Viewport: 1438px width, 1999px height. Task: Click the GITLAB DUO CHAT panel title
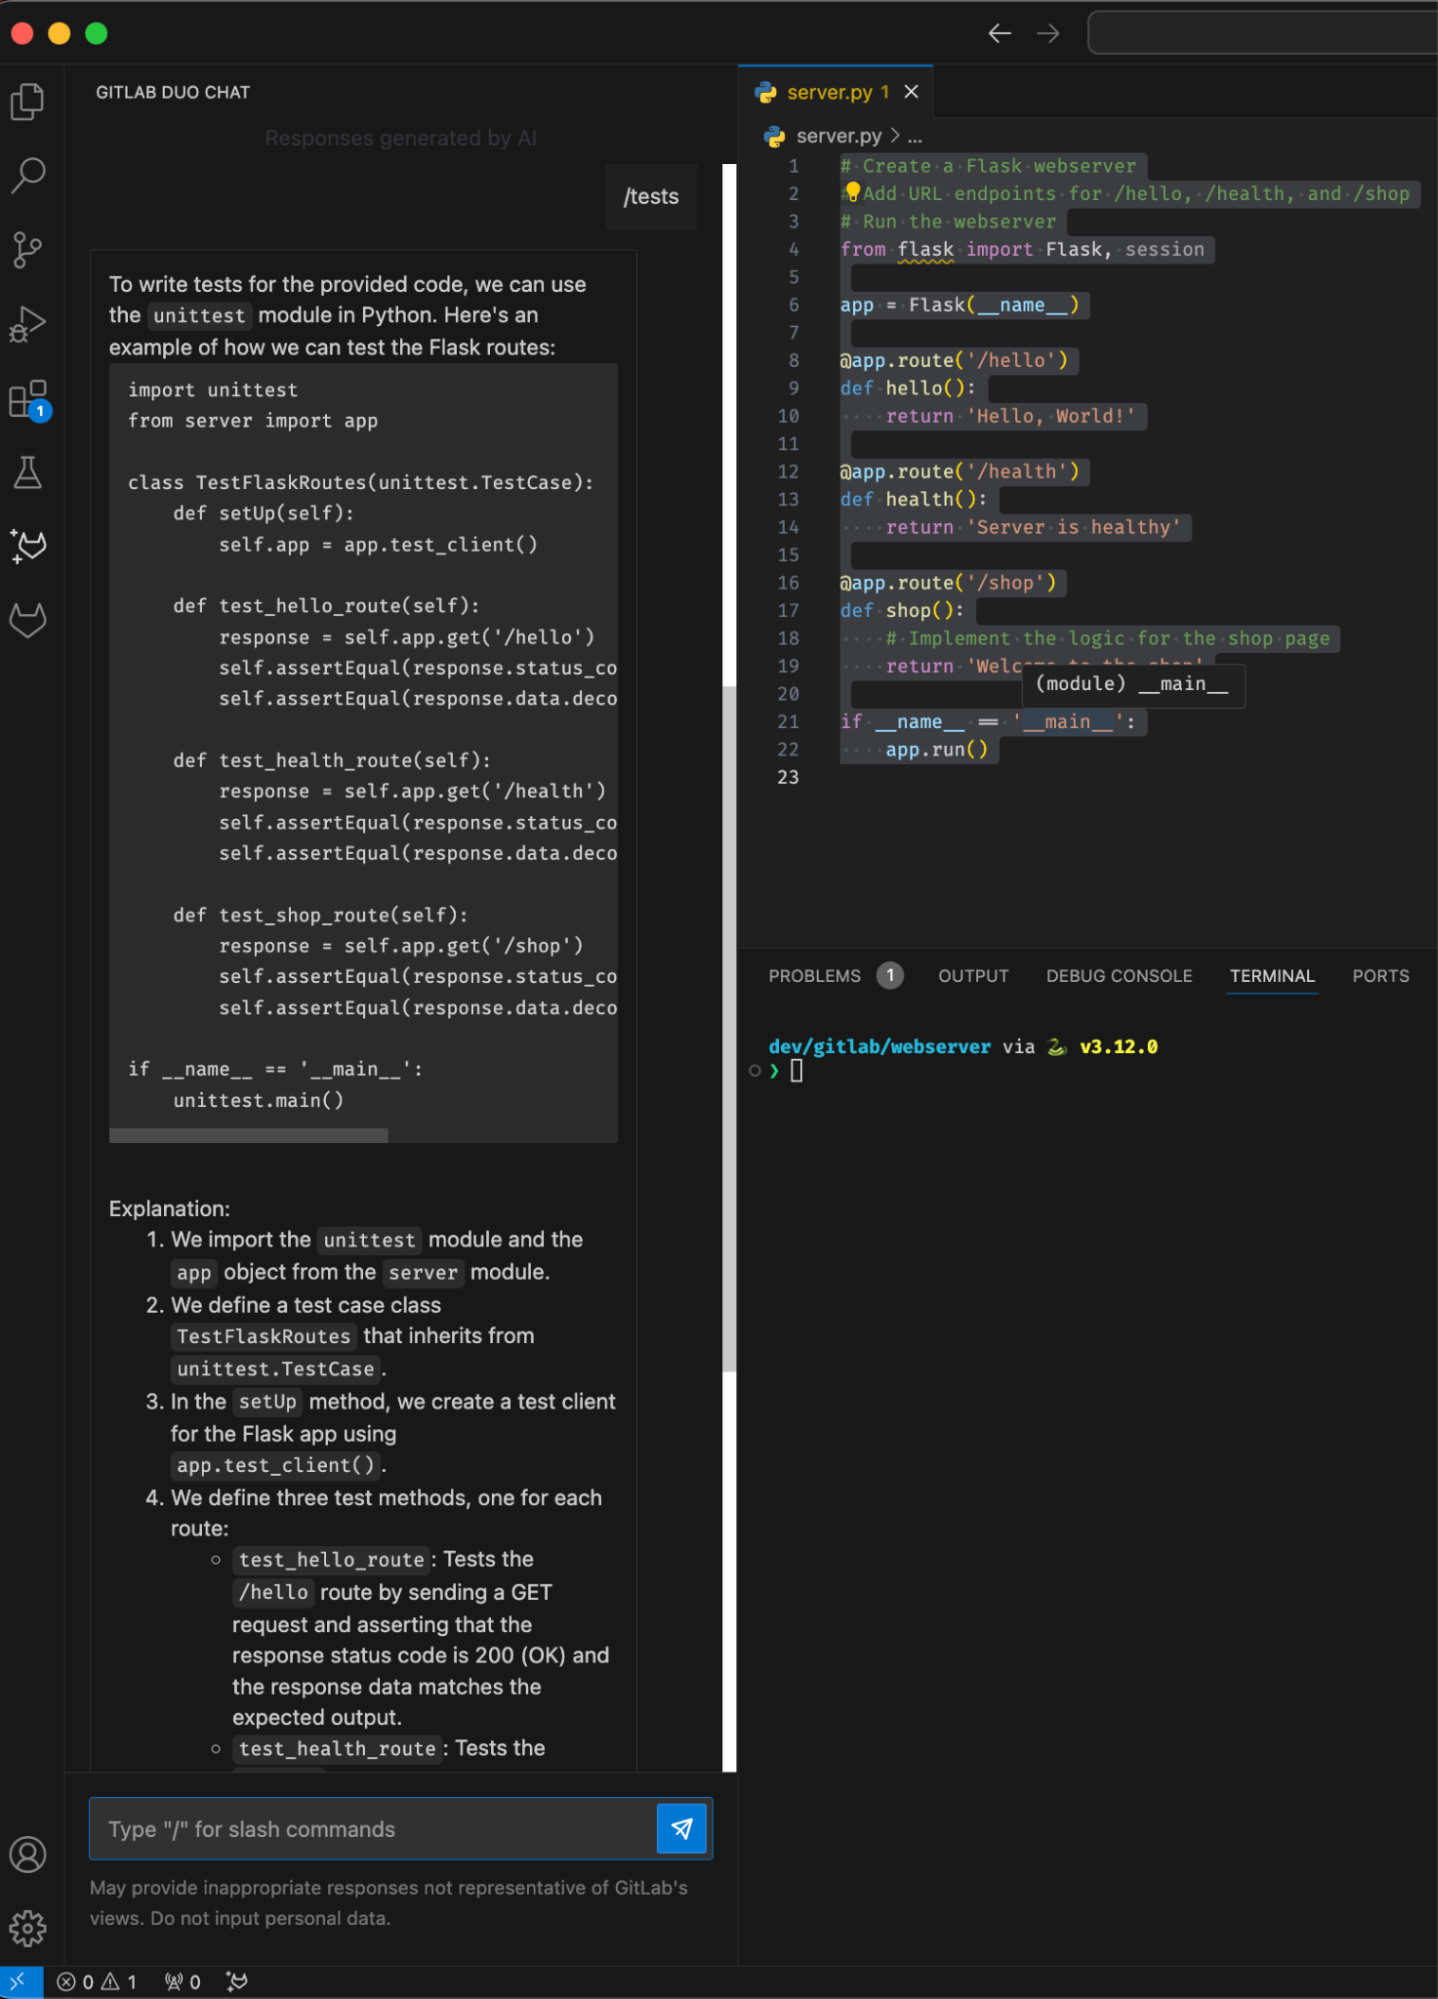pyautogui.click(x=173, y=92)
